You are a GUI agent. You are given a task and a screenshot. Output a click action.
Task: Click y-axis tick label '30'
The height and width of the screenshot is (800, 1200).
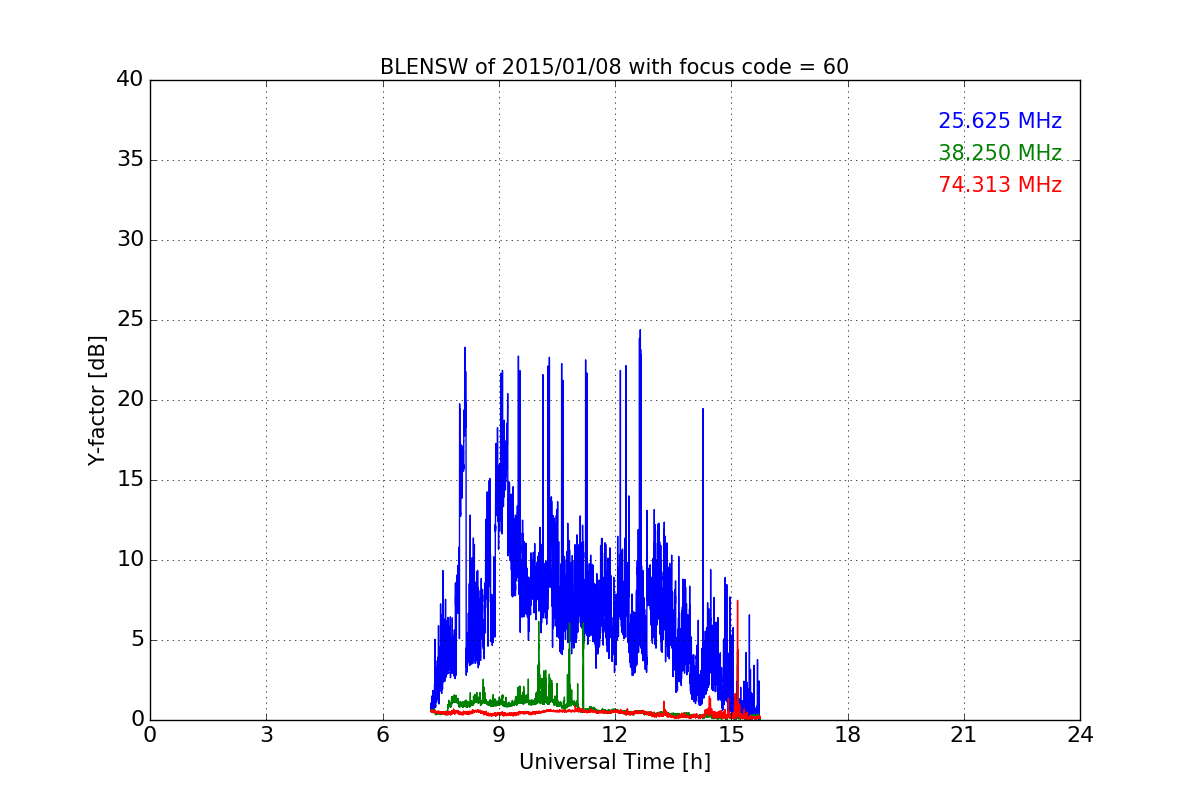130,240
